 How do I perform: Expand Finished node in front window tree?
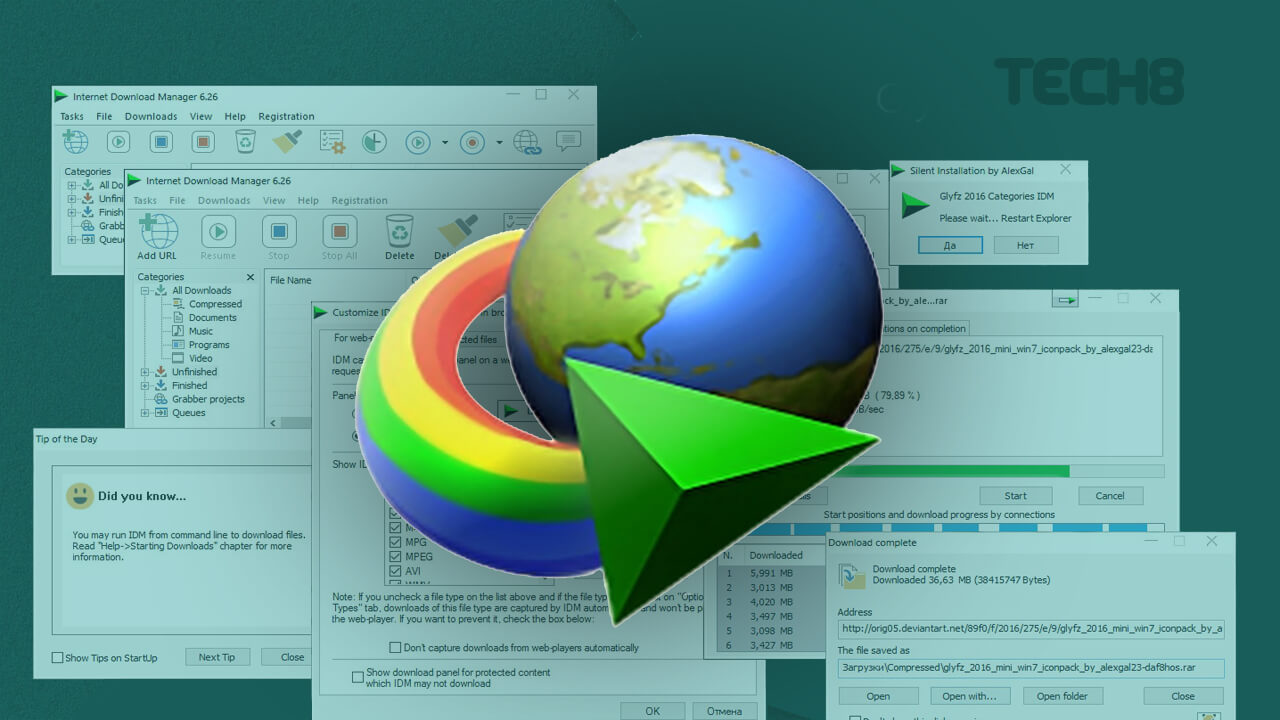click(146, 385)
